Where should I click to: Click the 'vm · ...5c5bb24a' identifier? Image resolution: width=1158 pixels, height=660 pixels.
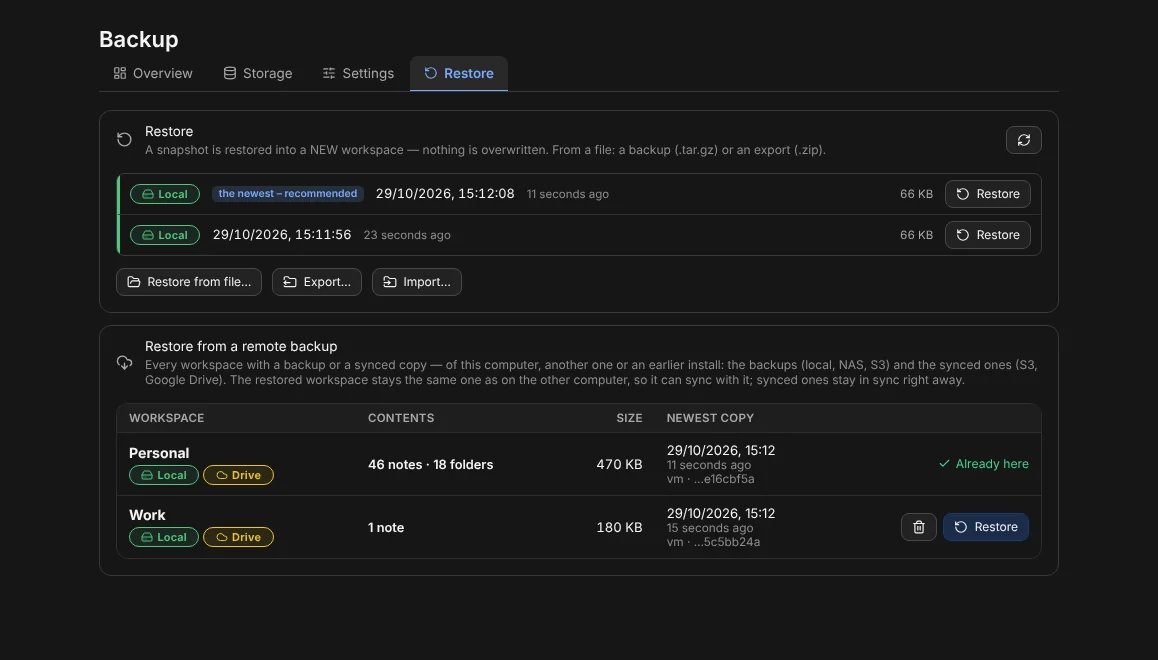713,542
